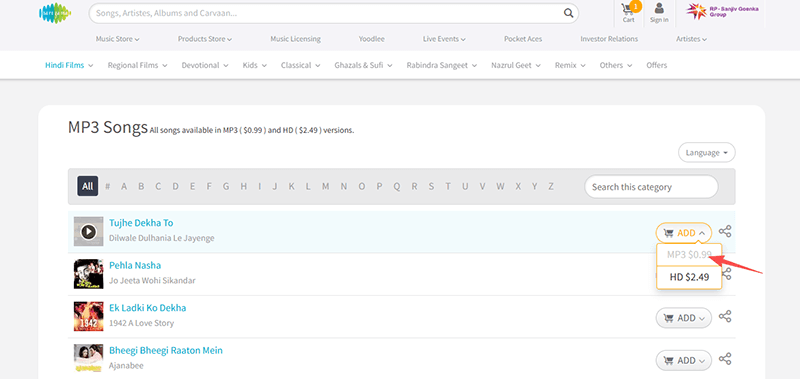Share the Bheegi Bheegi Raaton Mein song
The width and height of the screenshot is (800, 379).
click(x=725, y=359)
